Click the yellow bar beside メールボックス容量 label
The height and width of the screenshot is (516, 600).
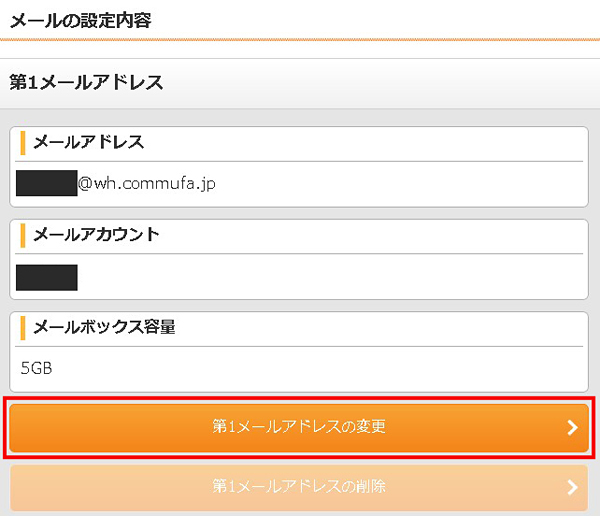(22, 328)
